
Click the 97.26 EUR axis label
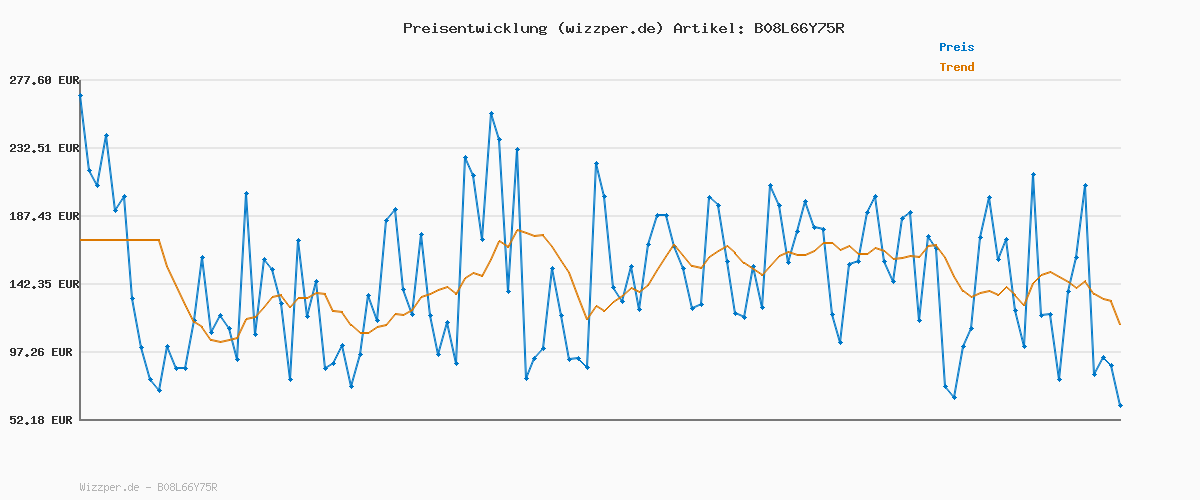[42, 352]
